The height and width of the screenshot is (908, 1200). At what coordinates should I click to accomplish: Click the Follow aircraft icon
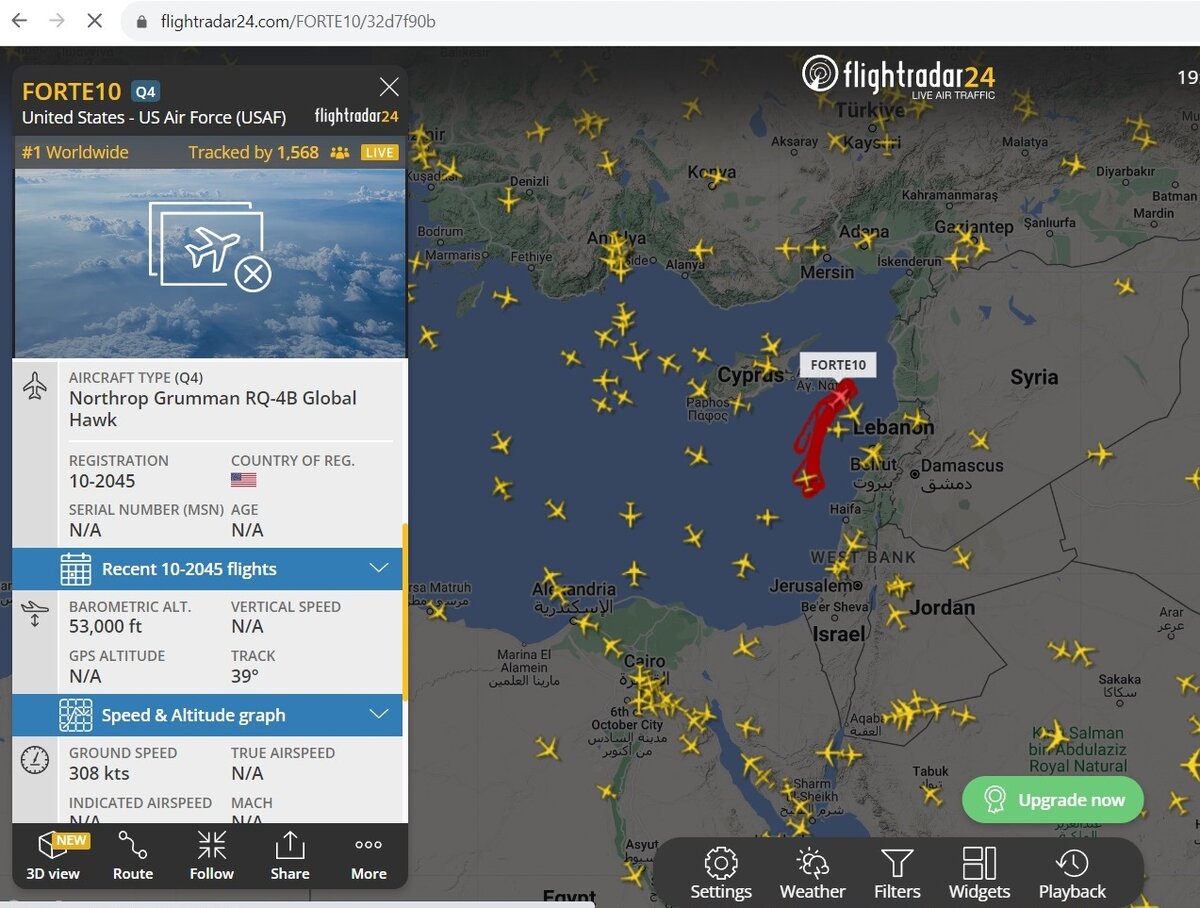212,856
